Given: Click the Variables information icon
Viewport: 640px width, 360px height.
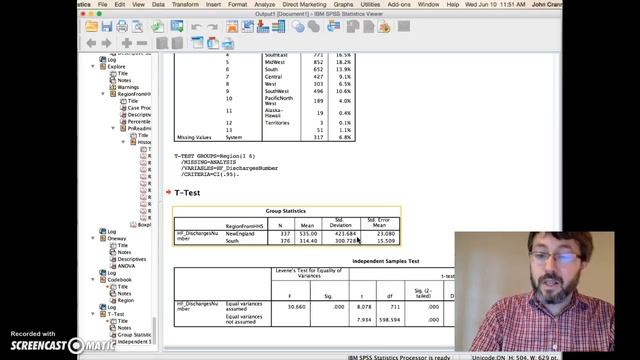Looking at the screenshot, I should coord(278,27).
